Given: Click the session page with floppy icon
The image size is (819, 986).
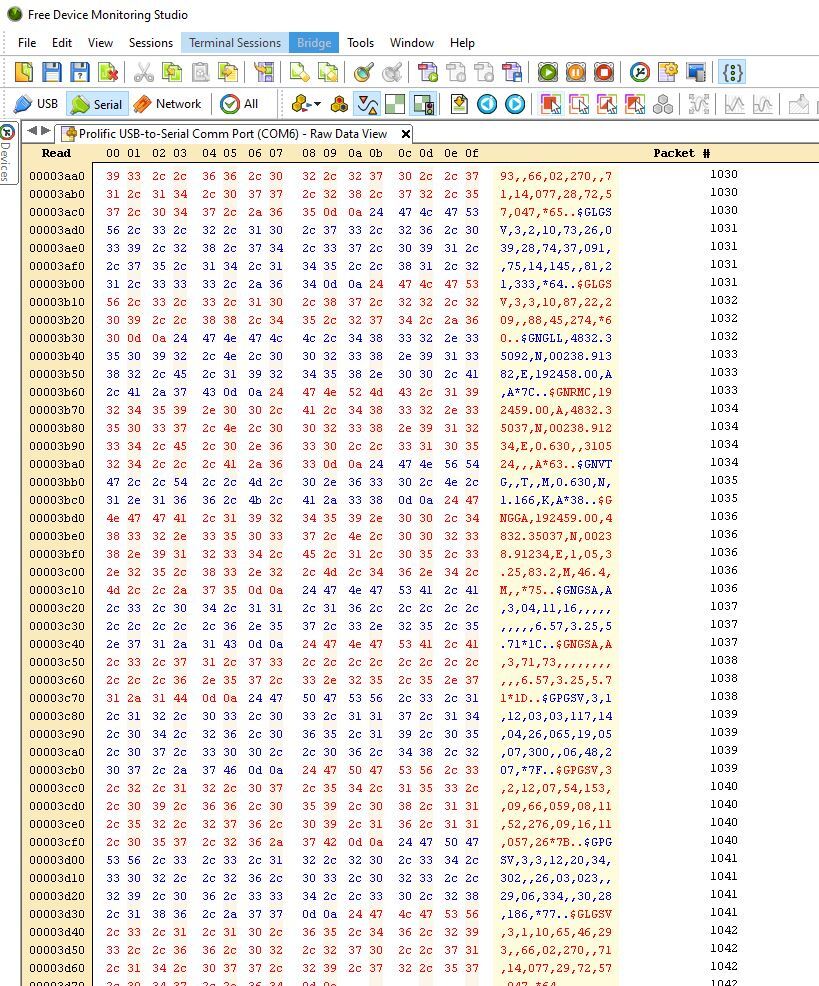Looking at the screenshot, I should tap(512, 72).
